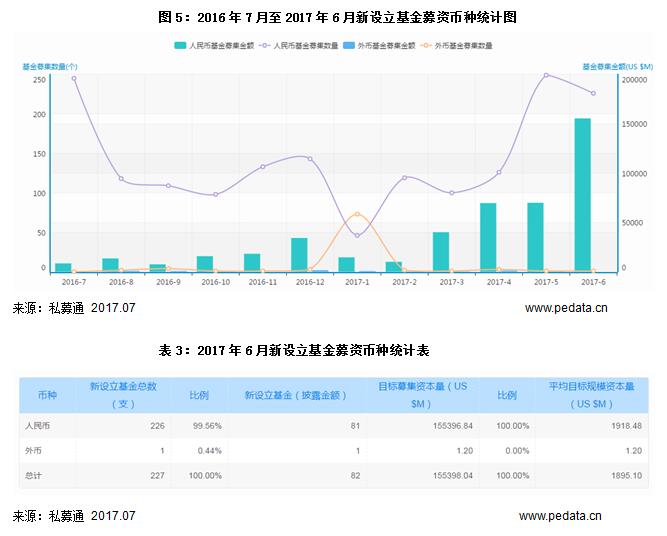Select the orange line peak point at 2017-1

357,214
